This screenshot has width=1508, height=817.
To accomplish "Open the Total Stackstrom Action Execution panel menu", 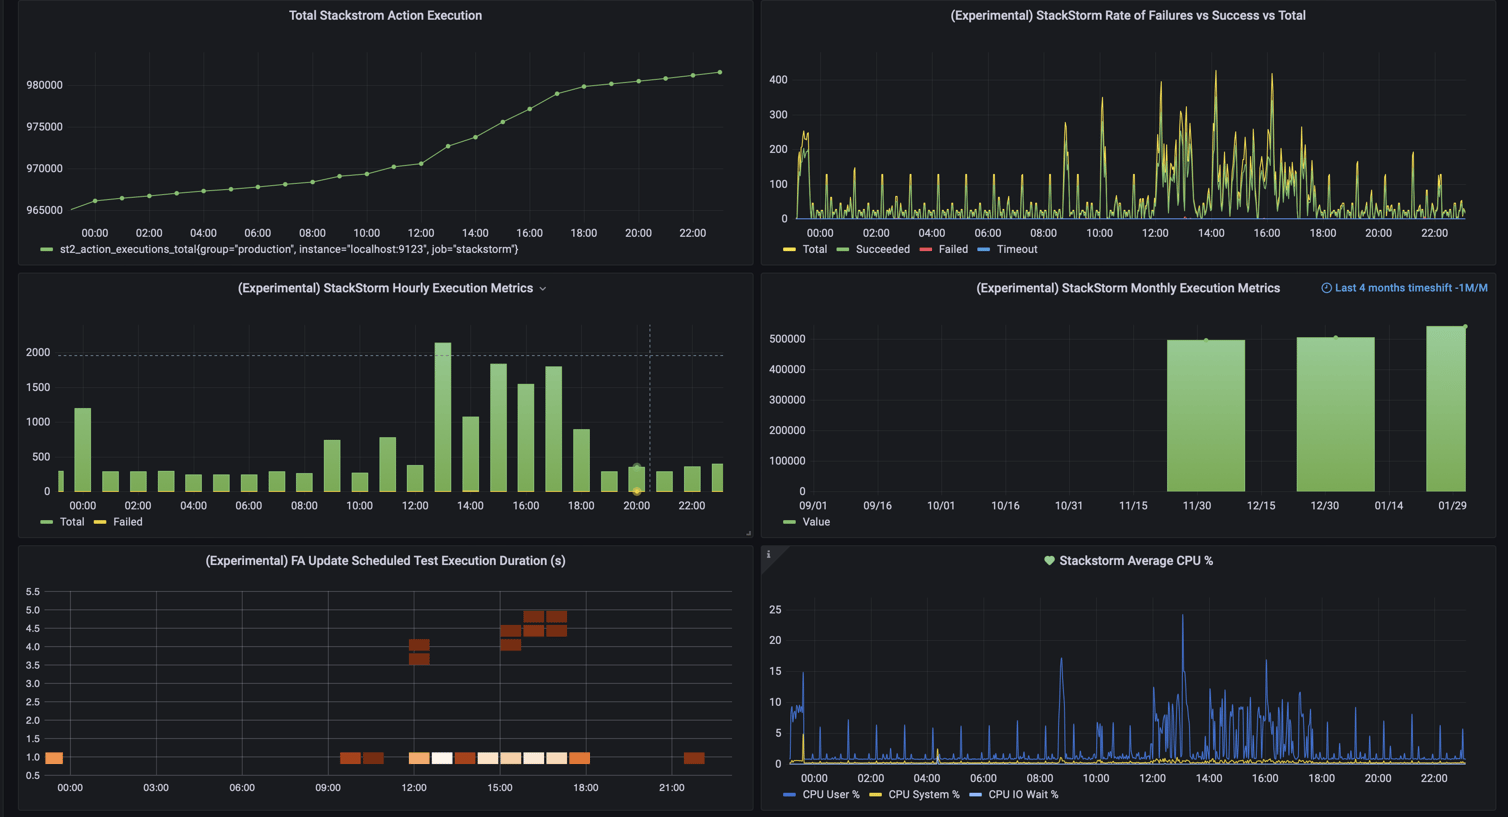I will click(x=385, y=15).
